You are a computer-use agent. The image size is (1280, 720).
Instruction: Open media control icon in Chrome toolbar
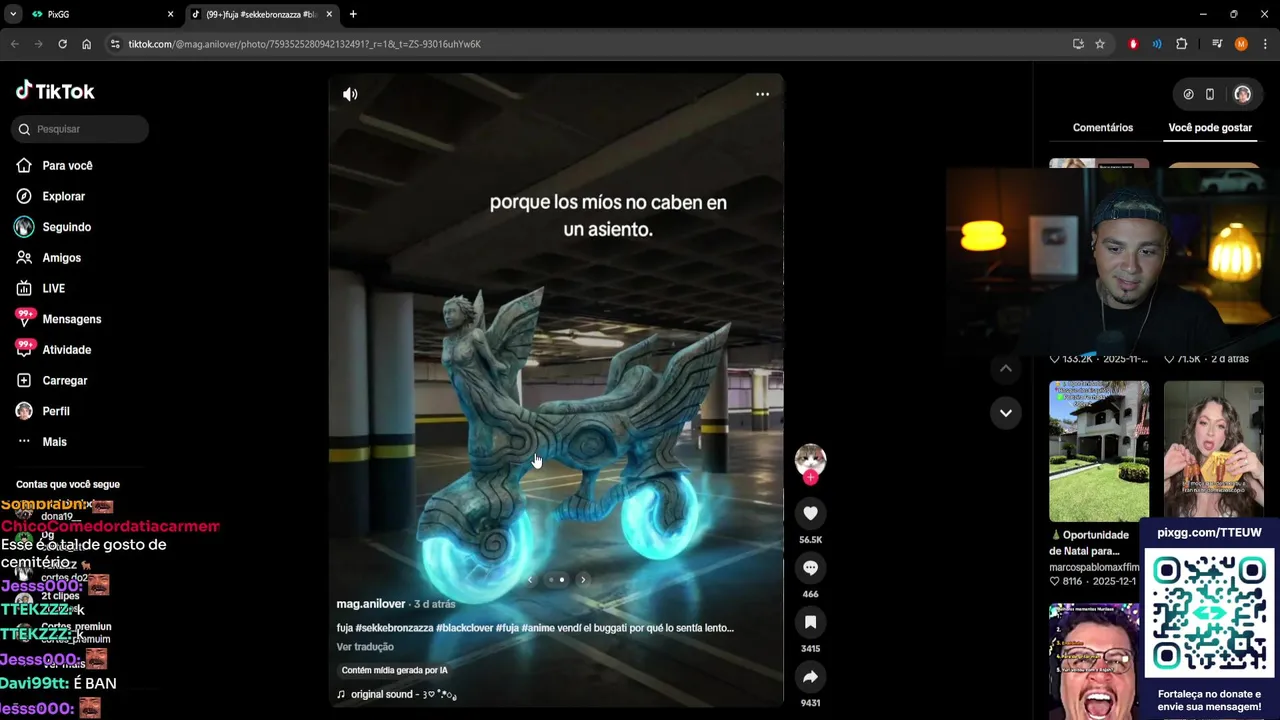click(x=1217, y=44)
